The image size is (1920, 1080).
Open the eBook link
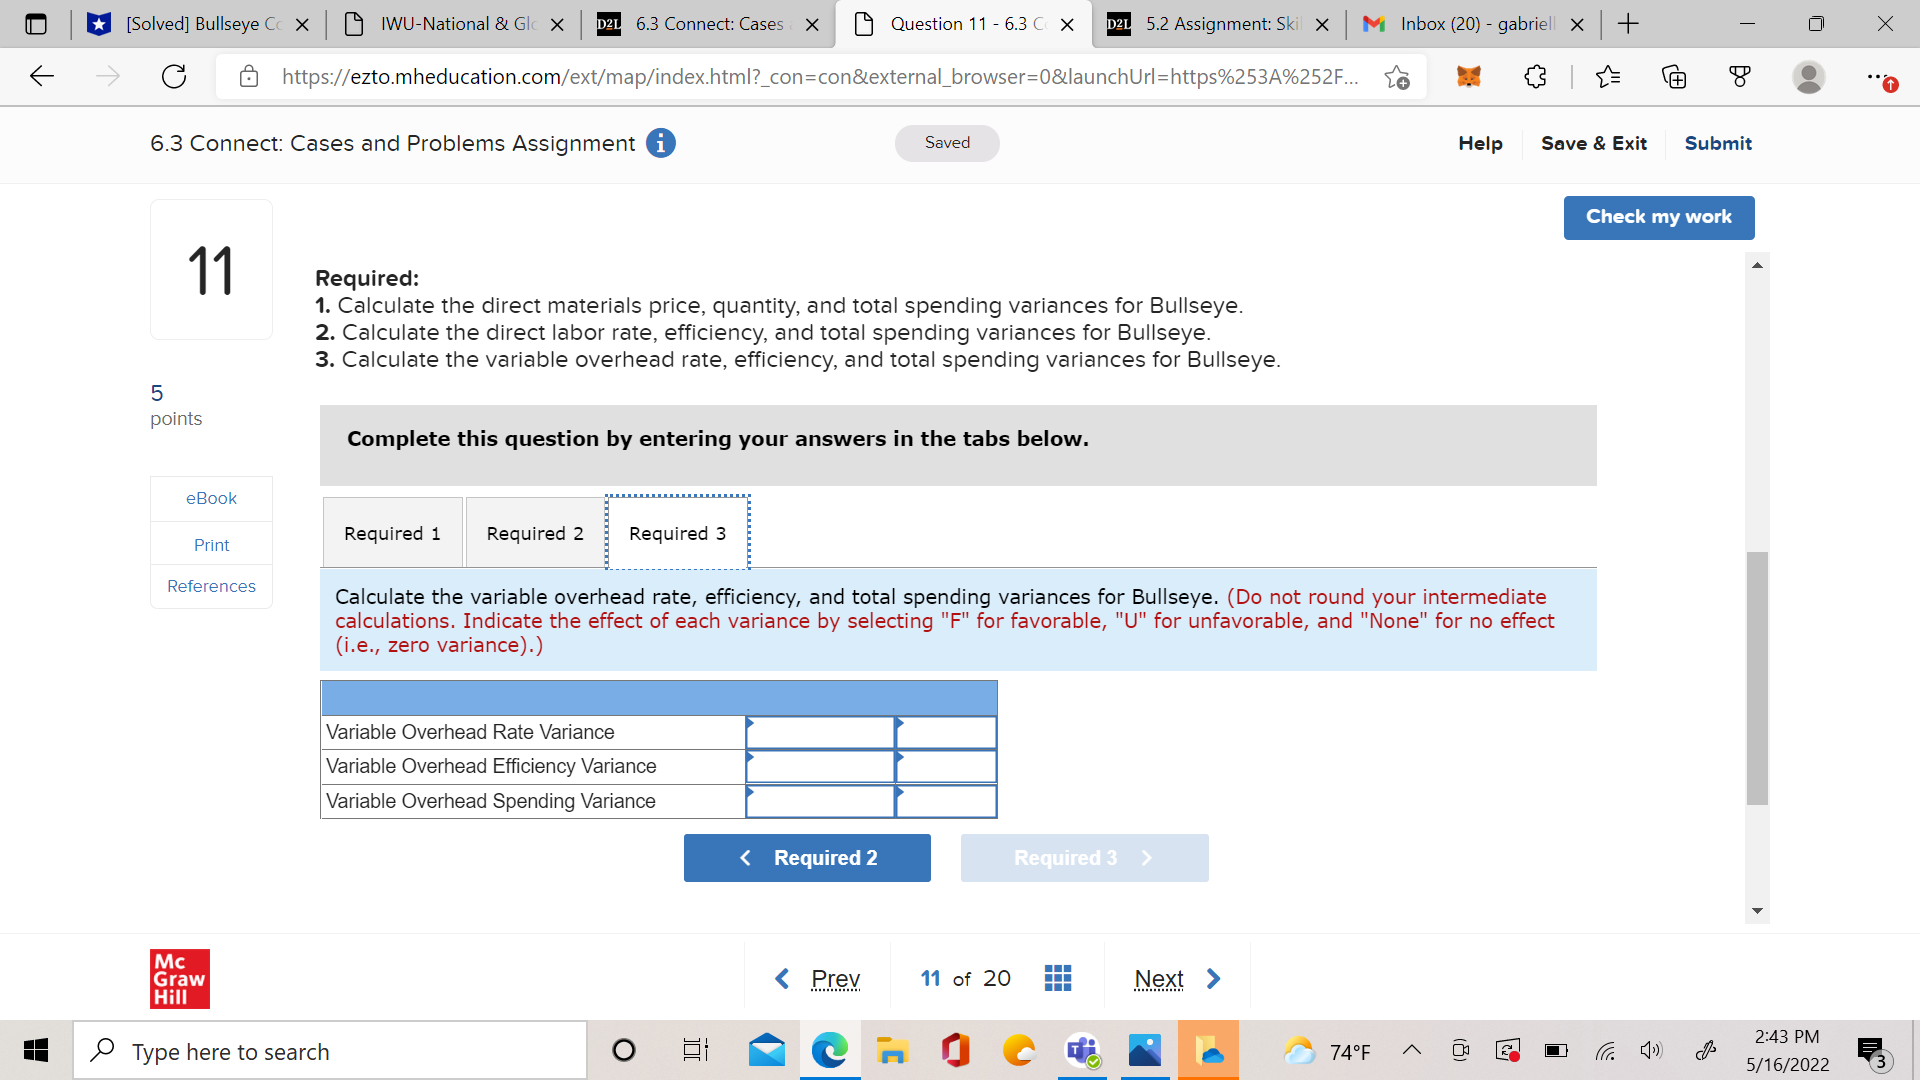coord(211,498)
